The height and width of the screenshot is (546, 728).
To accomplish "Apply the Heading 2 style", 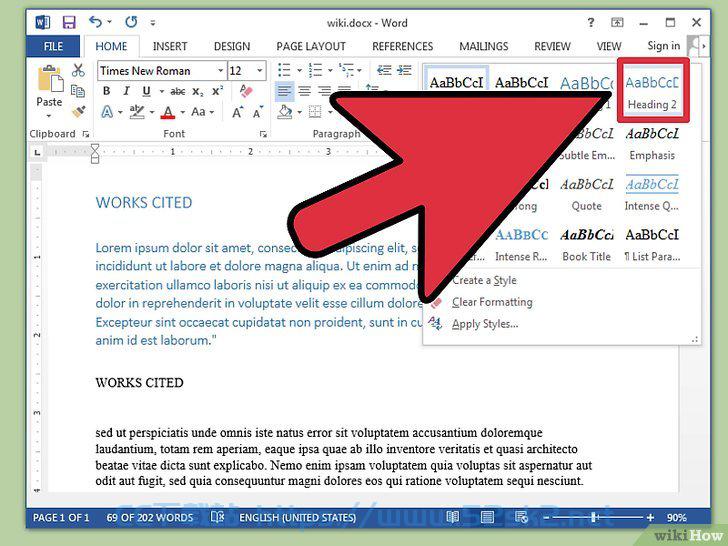I will 652,91.
